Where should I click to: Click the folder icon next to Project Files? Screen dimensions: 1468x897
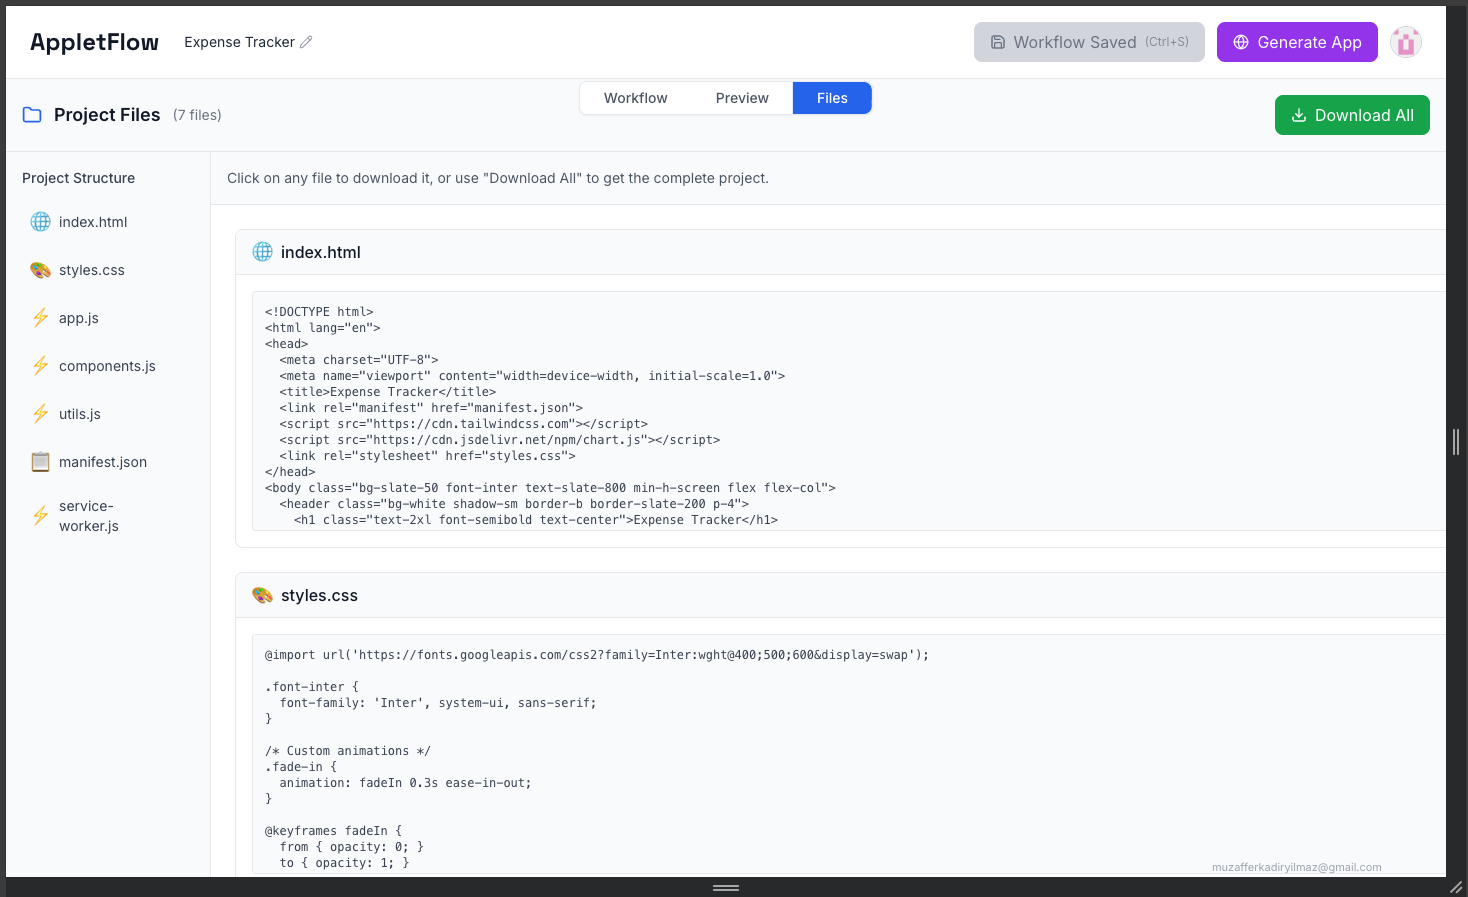click(x=30, y=114)
